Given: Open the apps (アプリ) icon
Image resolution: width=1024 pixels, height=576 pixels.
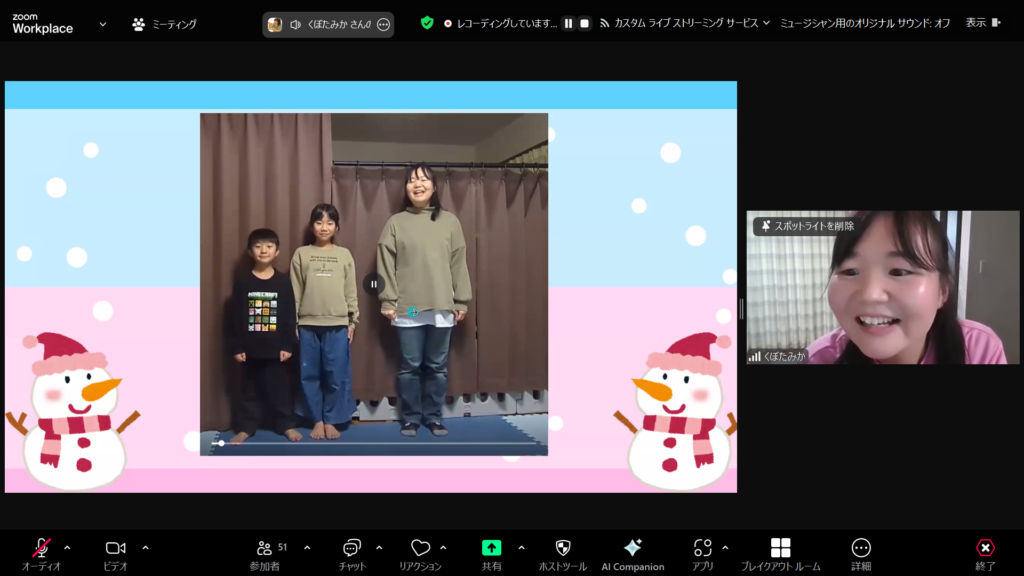Looking at the screenshot, I should click(x=702, y=548).
